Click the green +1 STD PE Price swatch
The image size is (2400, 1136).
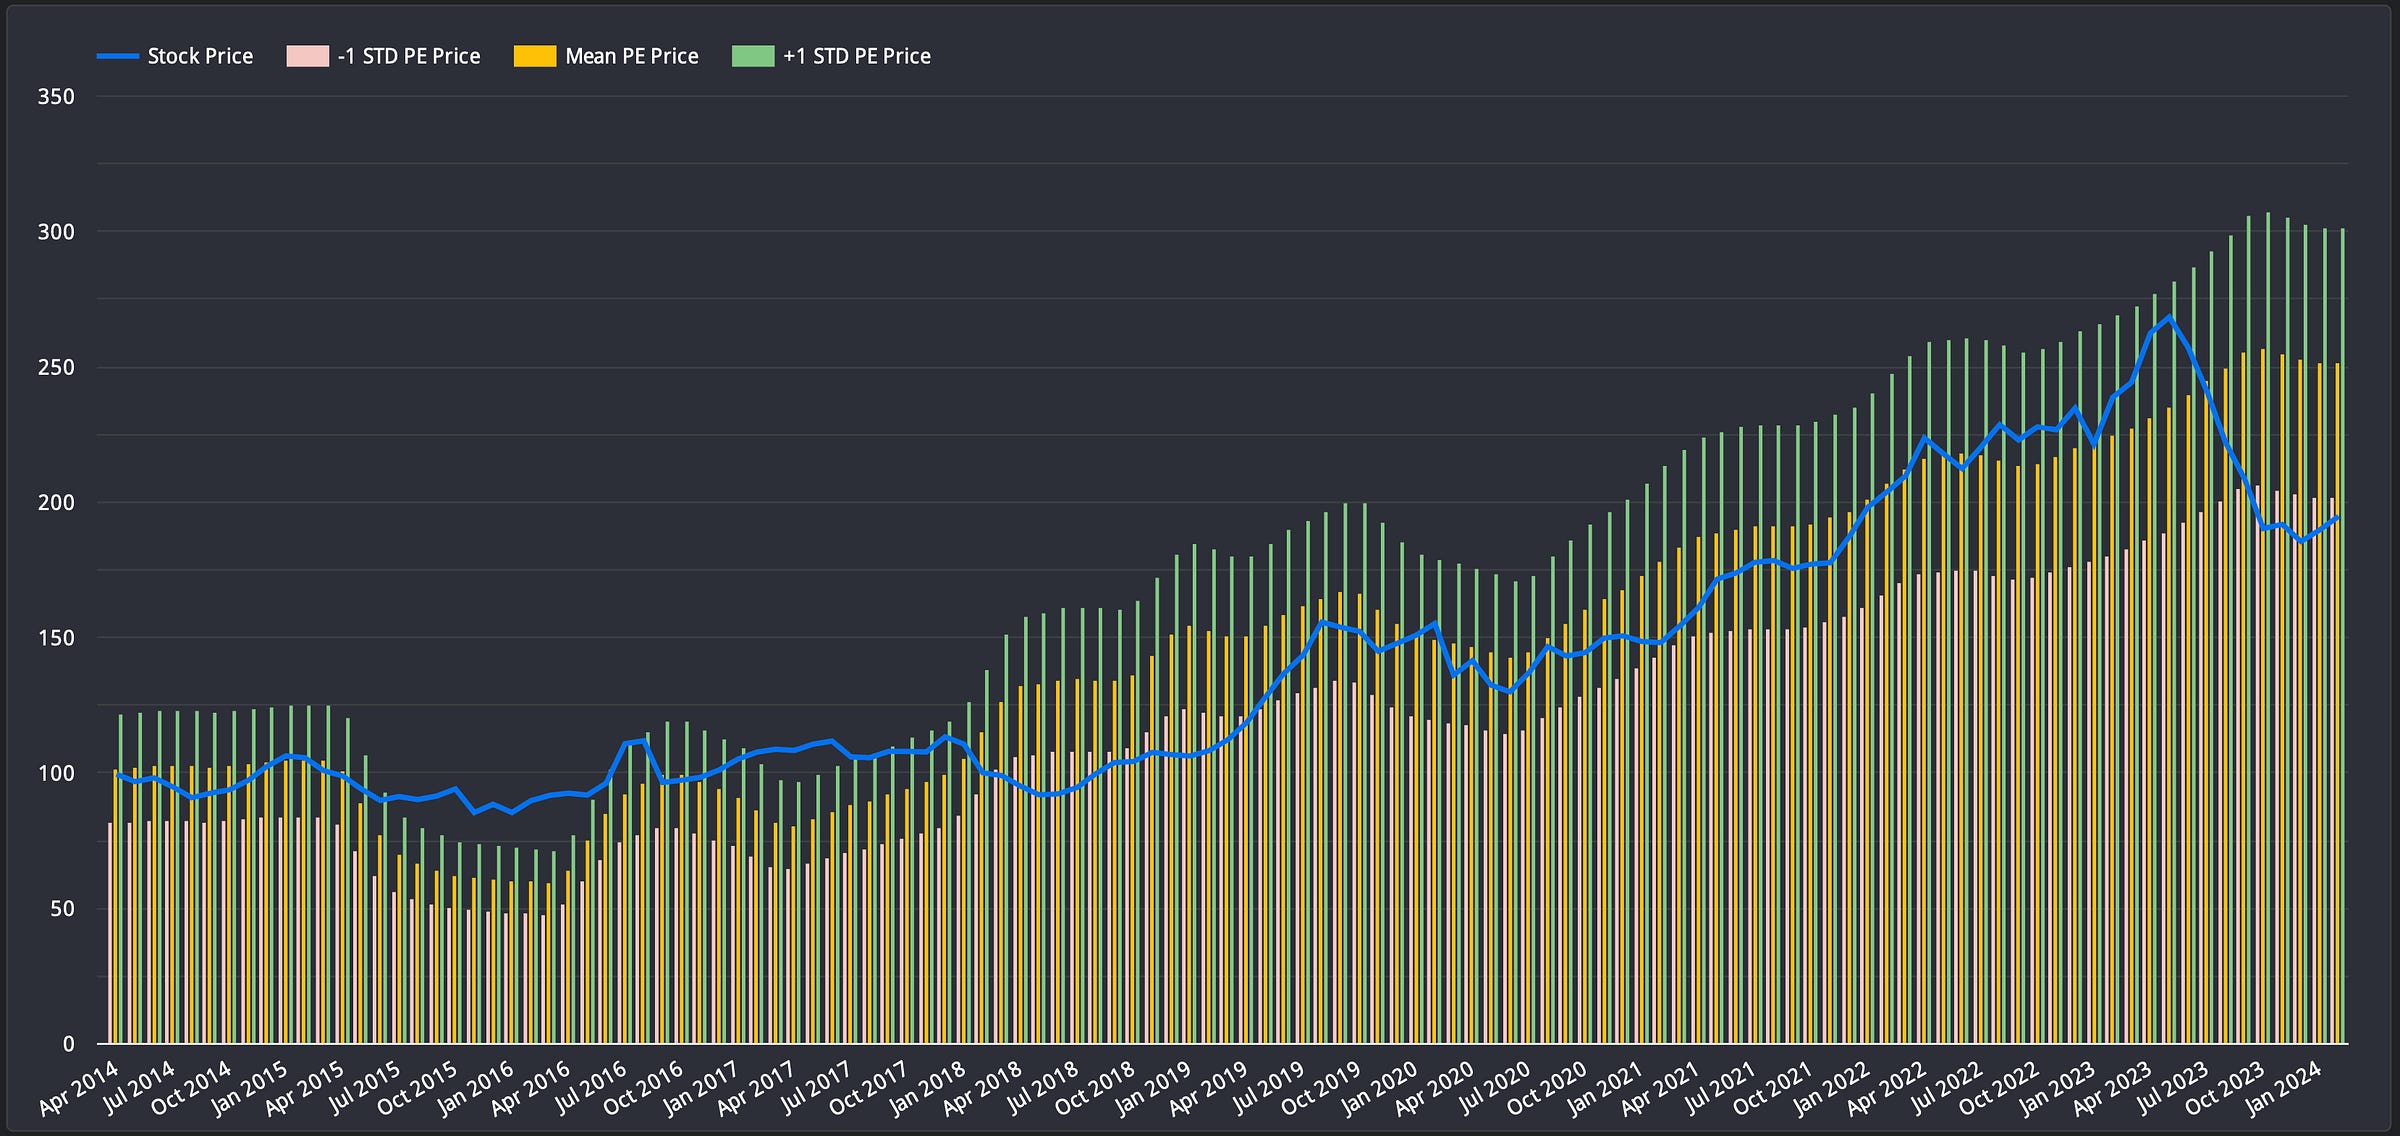753,56
